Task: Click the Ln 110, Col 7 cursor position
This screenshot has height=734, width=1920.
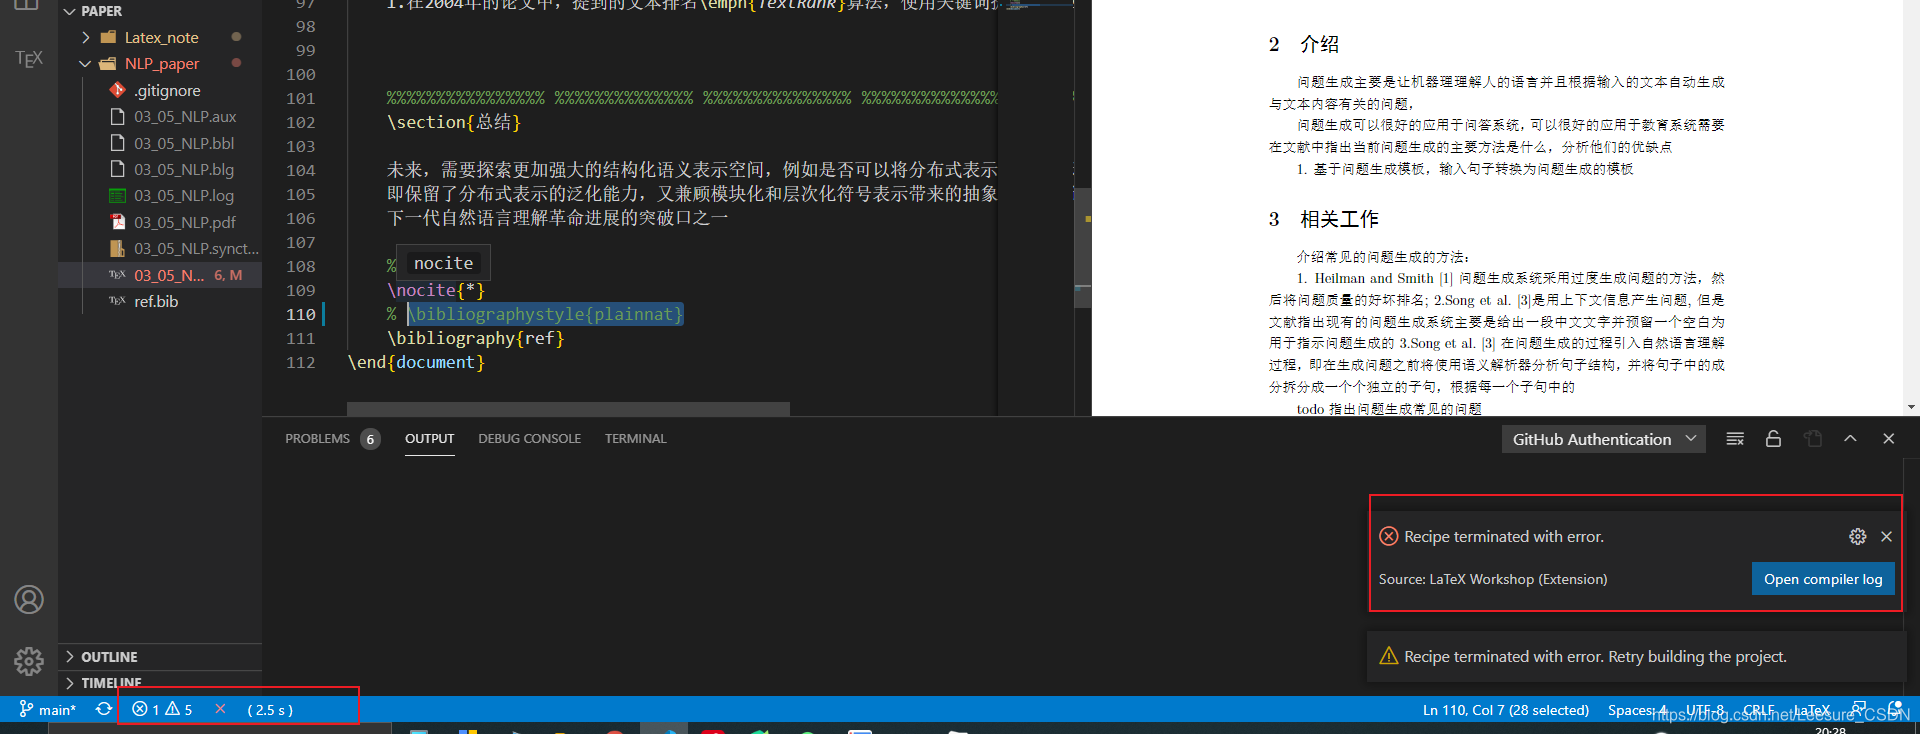Action: coord(1505,710)
